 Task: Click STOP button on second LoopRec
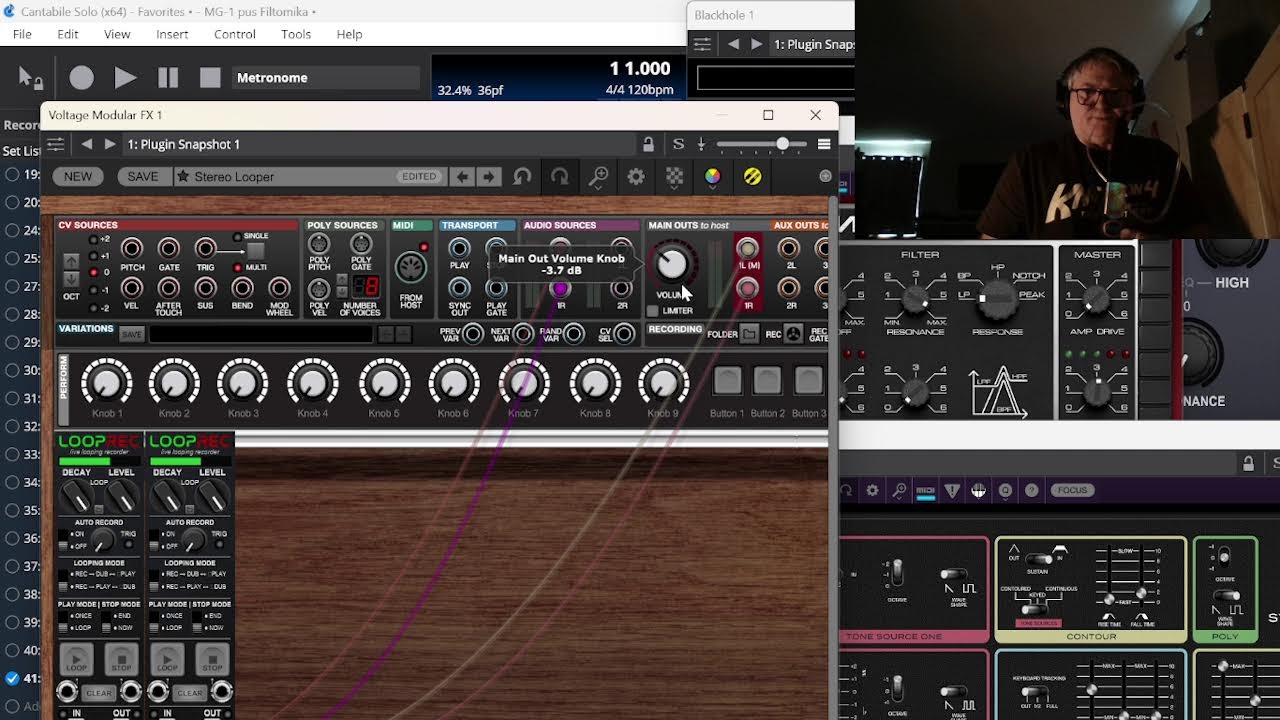point(212,660)
